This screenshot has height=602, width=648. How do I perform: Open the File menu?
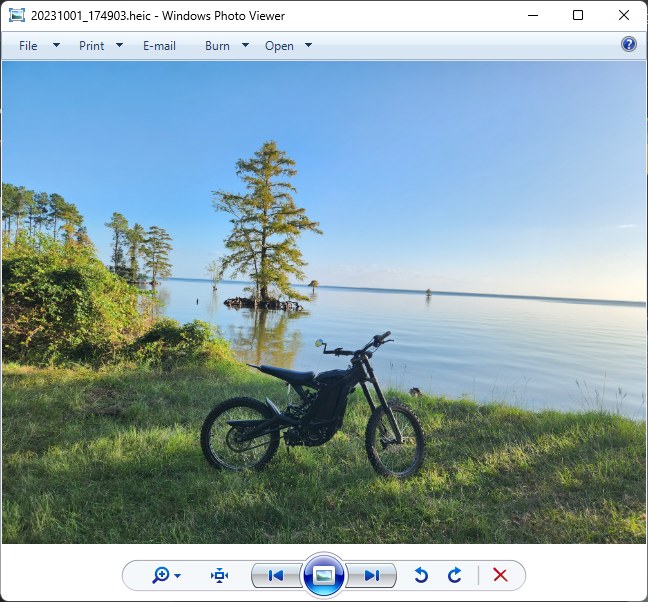(28, 45)
